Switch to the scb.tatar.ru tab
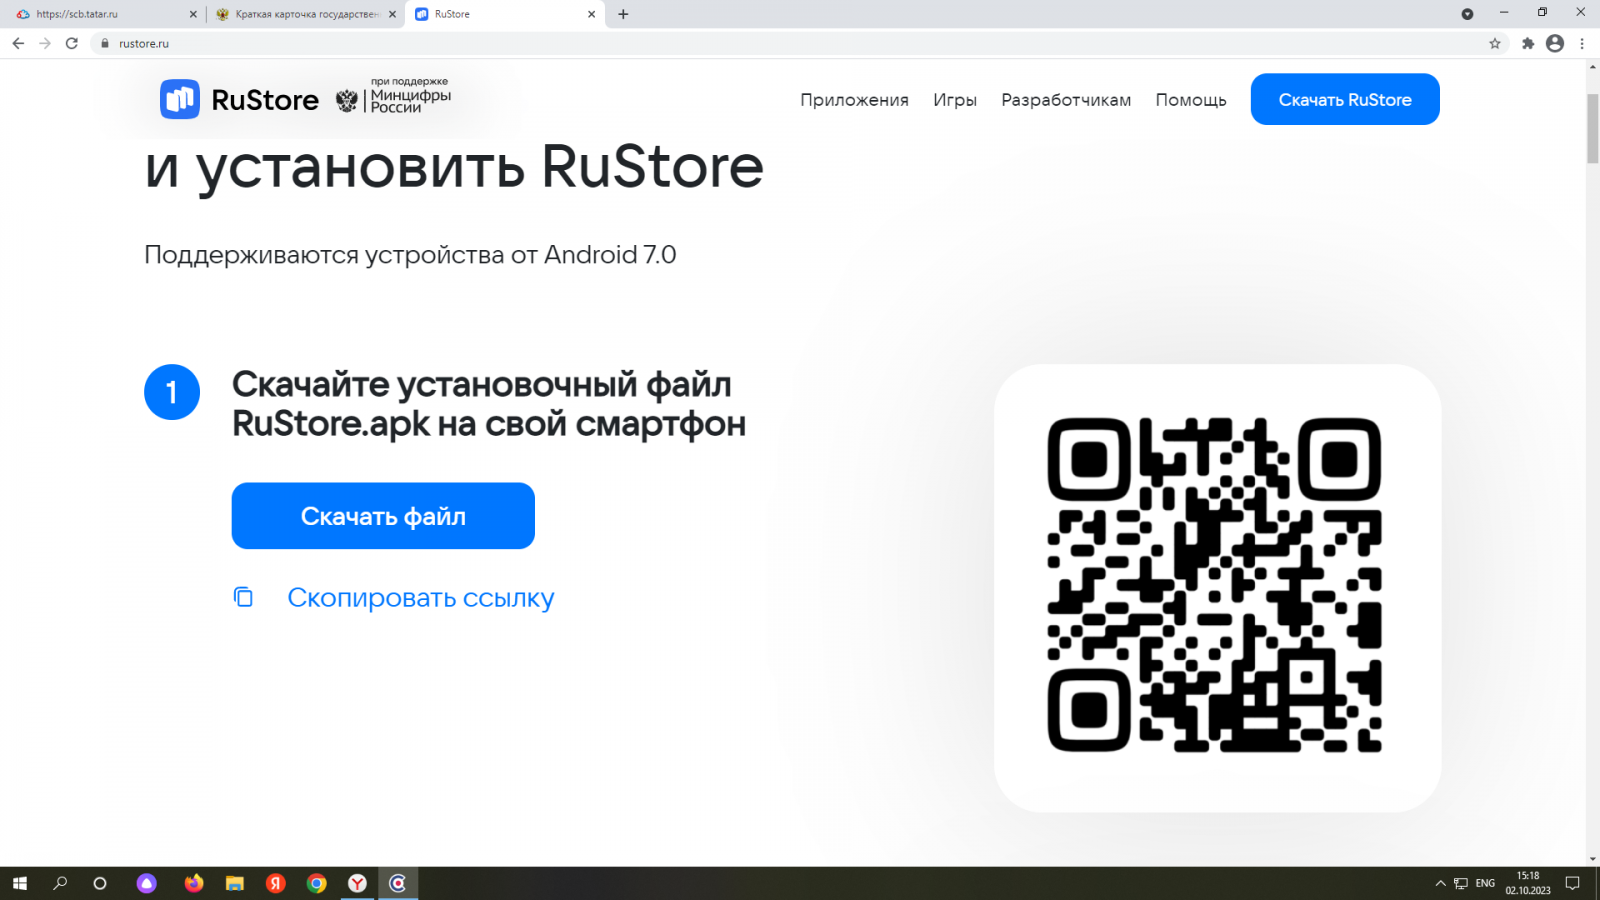The width and height of the screenshot is (1600, 900). coord(100,14)
